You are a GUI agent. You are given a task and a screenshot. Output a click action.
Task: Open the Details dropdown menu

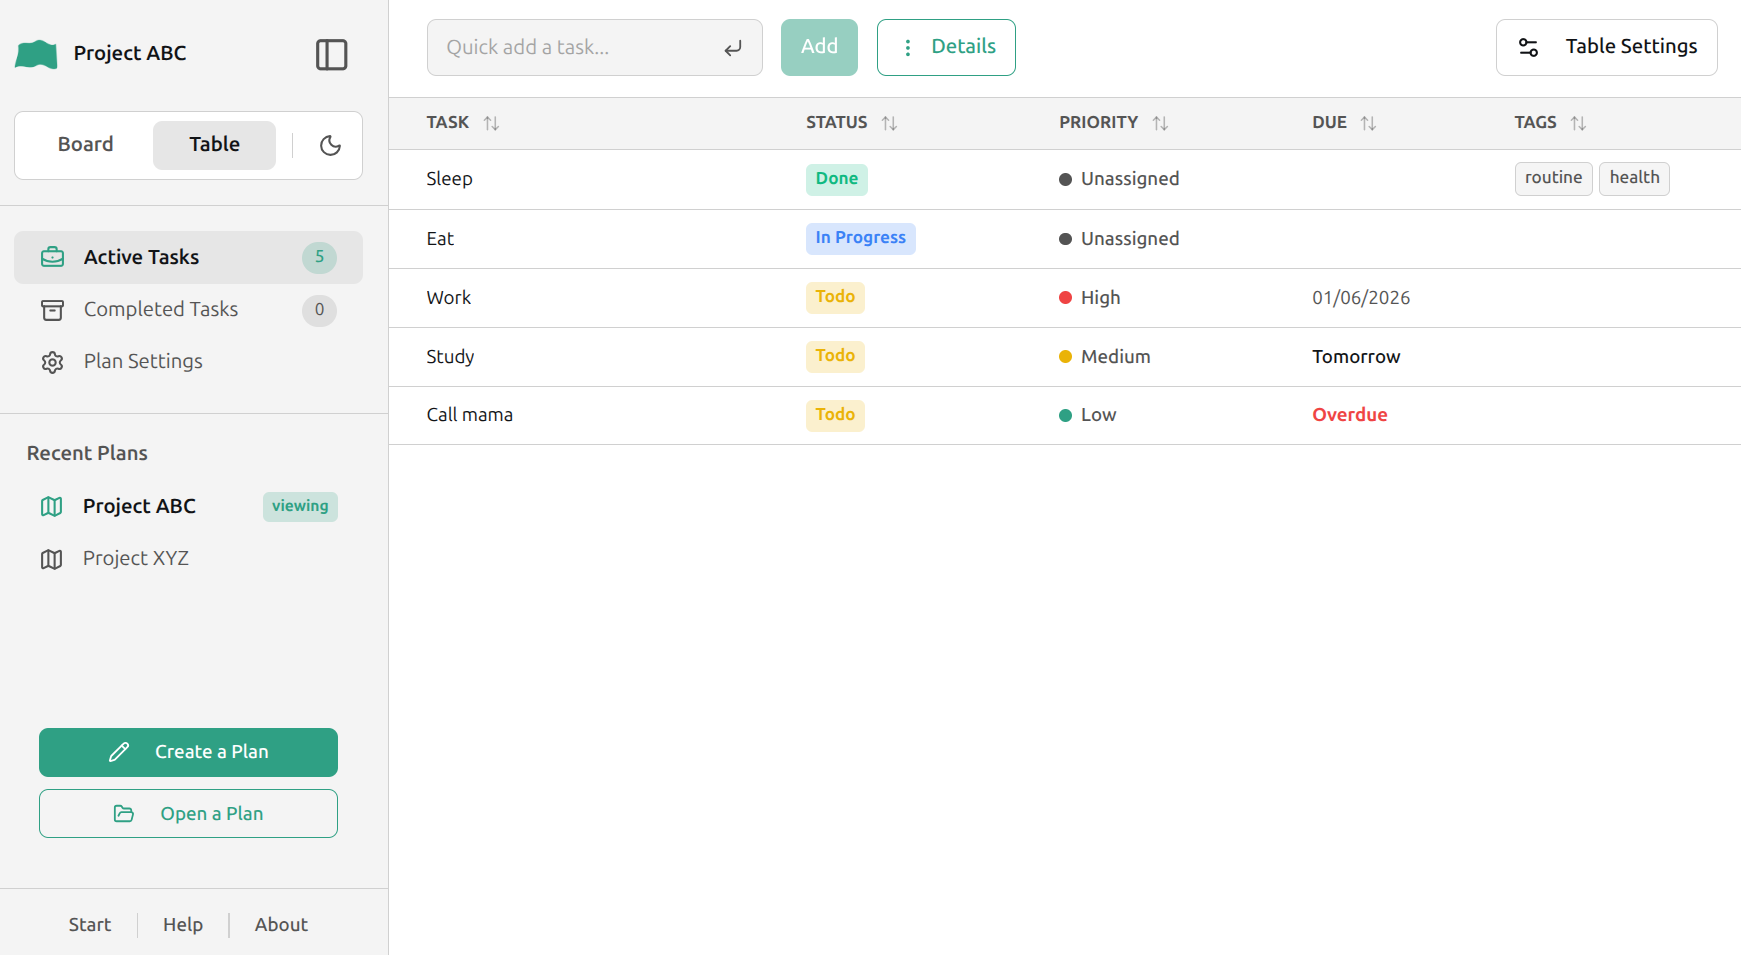946,47
